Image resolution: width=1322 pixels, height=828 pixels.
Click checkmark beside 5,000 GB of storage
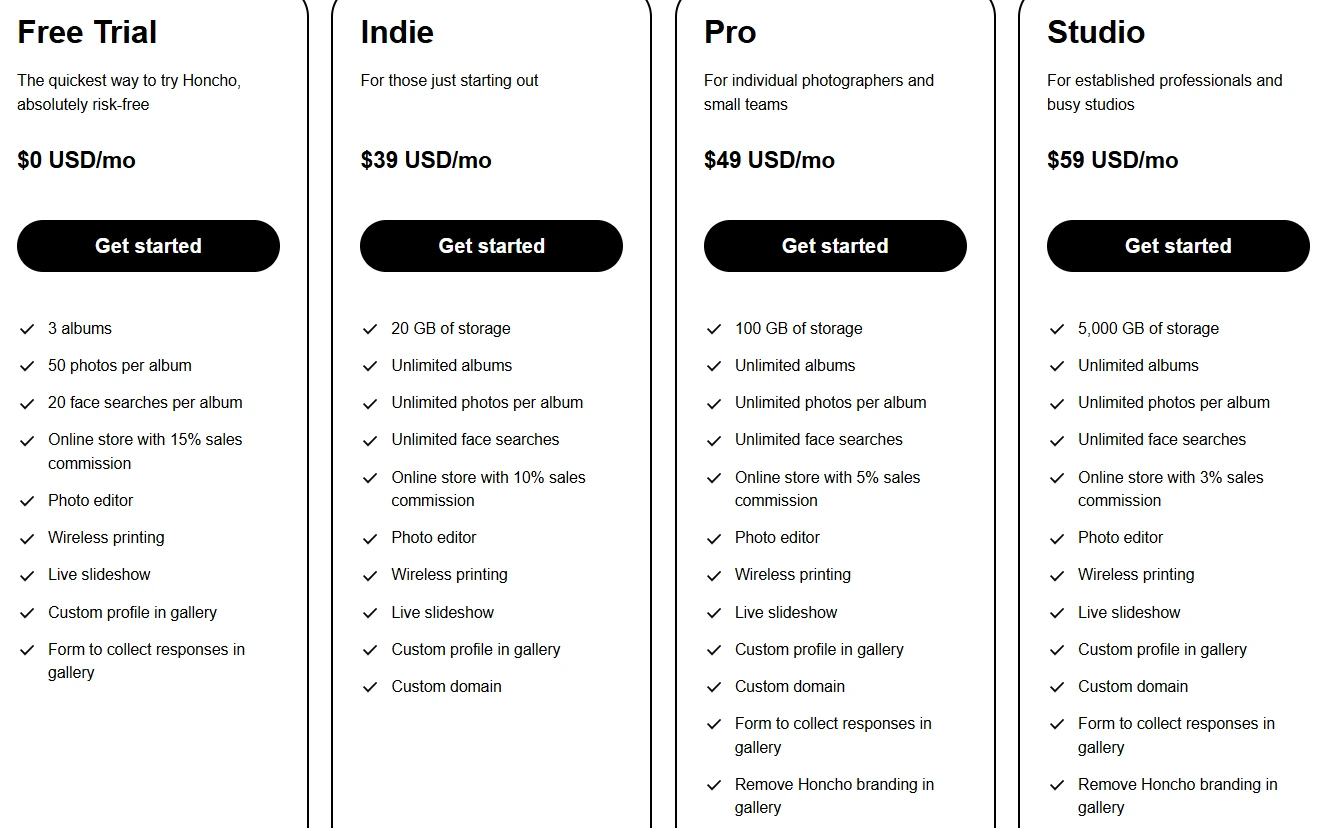coord(1057,329)
